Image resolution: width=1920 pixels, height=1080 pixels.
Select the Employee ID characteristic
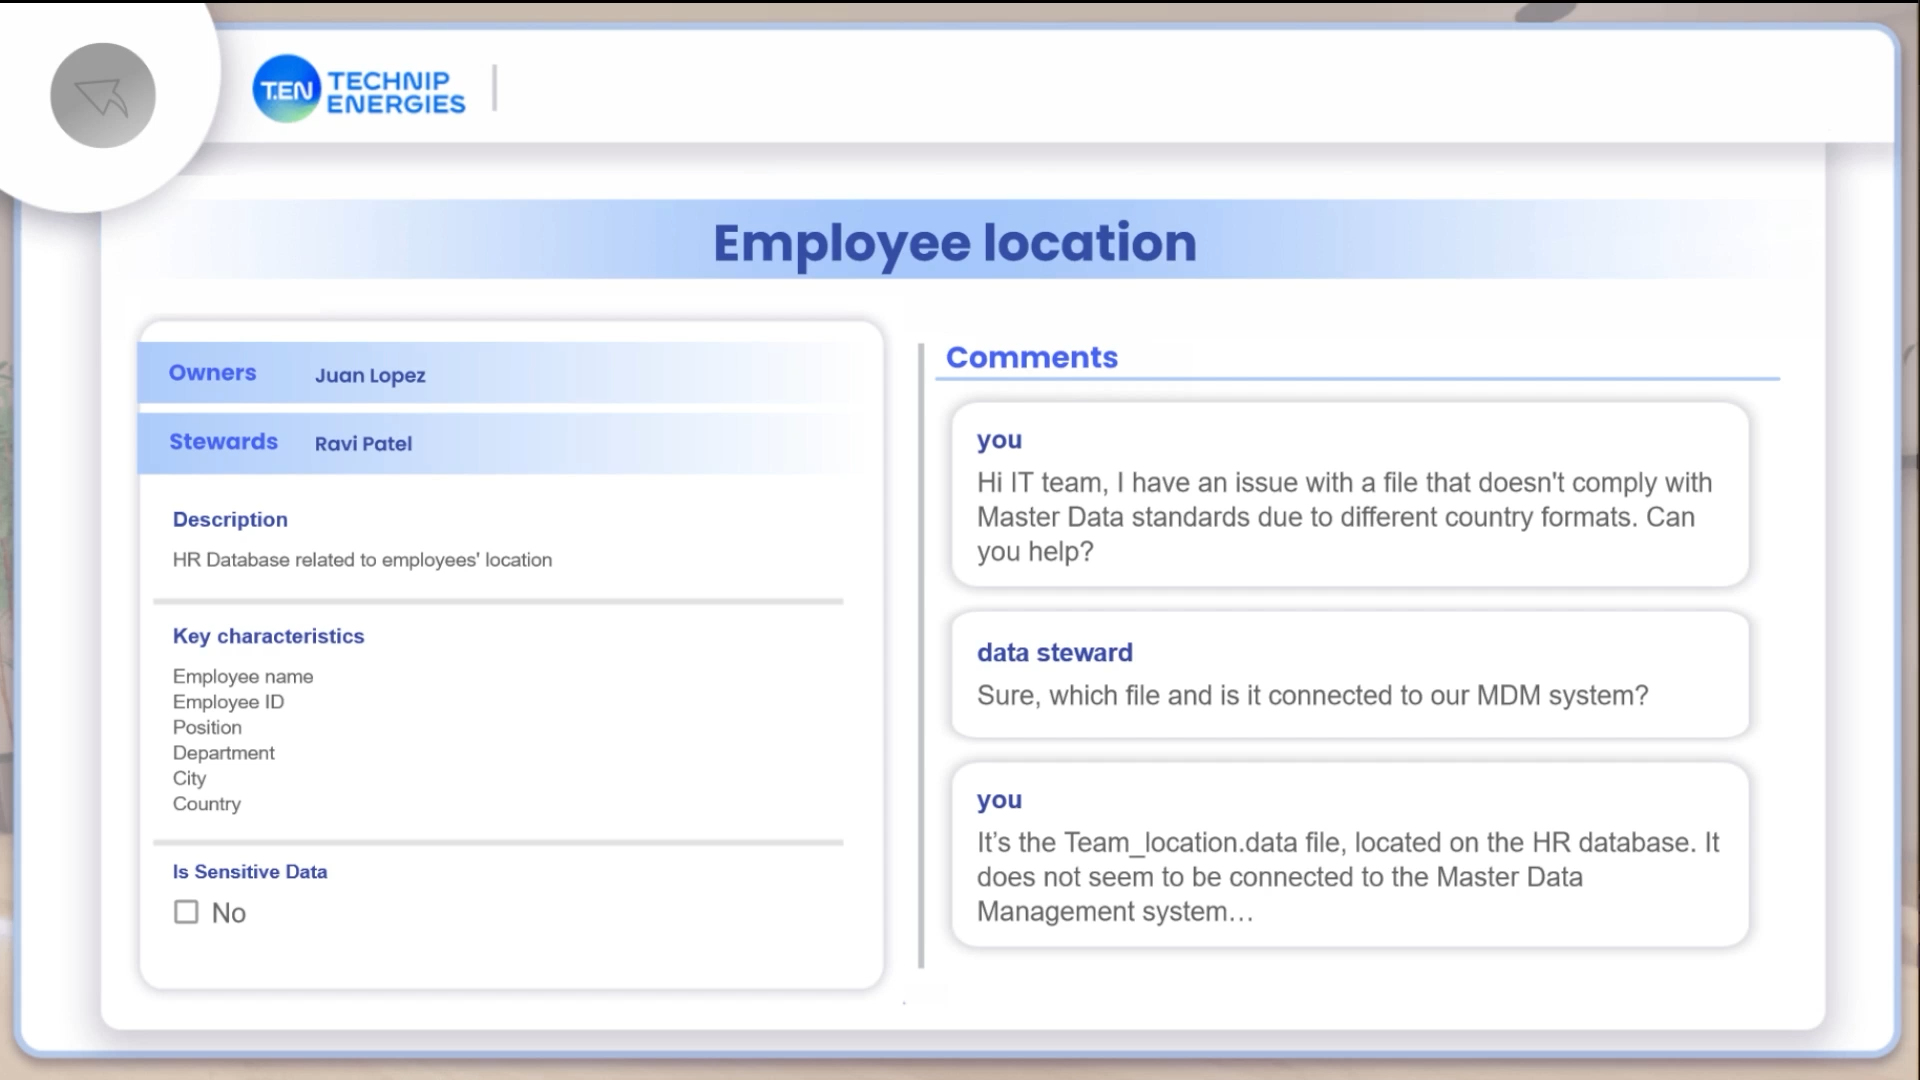point(228,702)
